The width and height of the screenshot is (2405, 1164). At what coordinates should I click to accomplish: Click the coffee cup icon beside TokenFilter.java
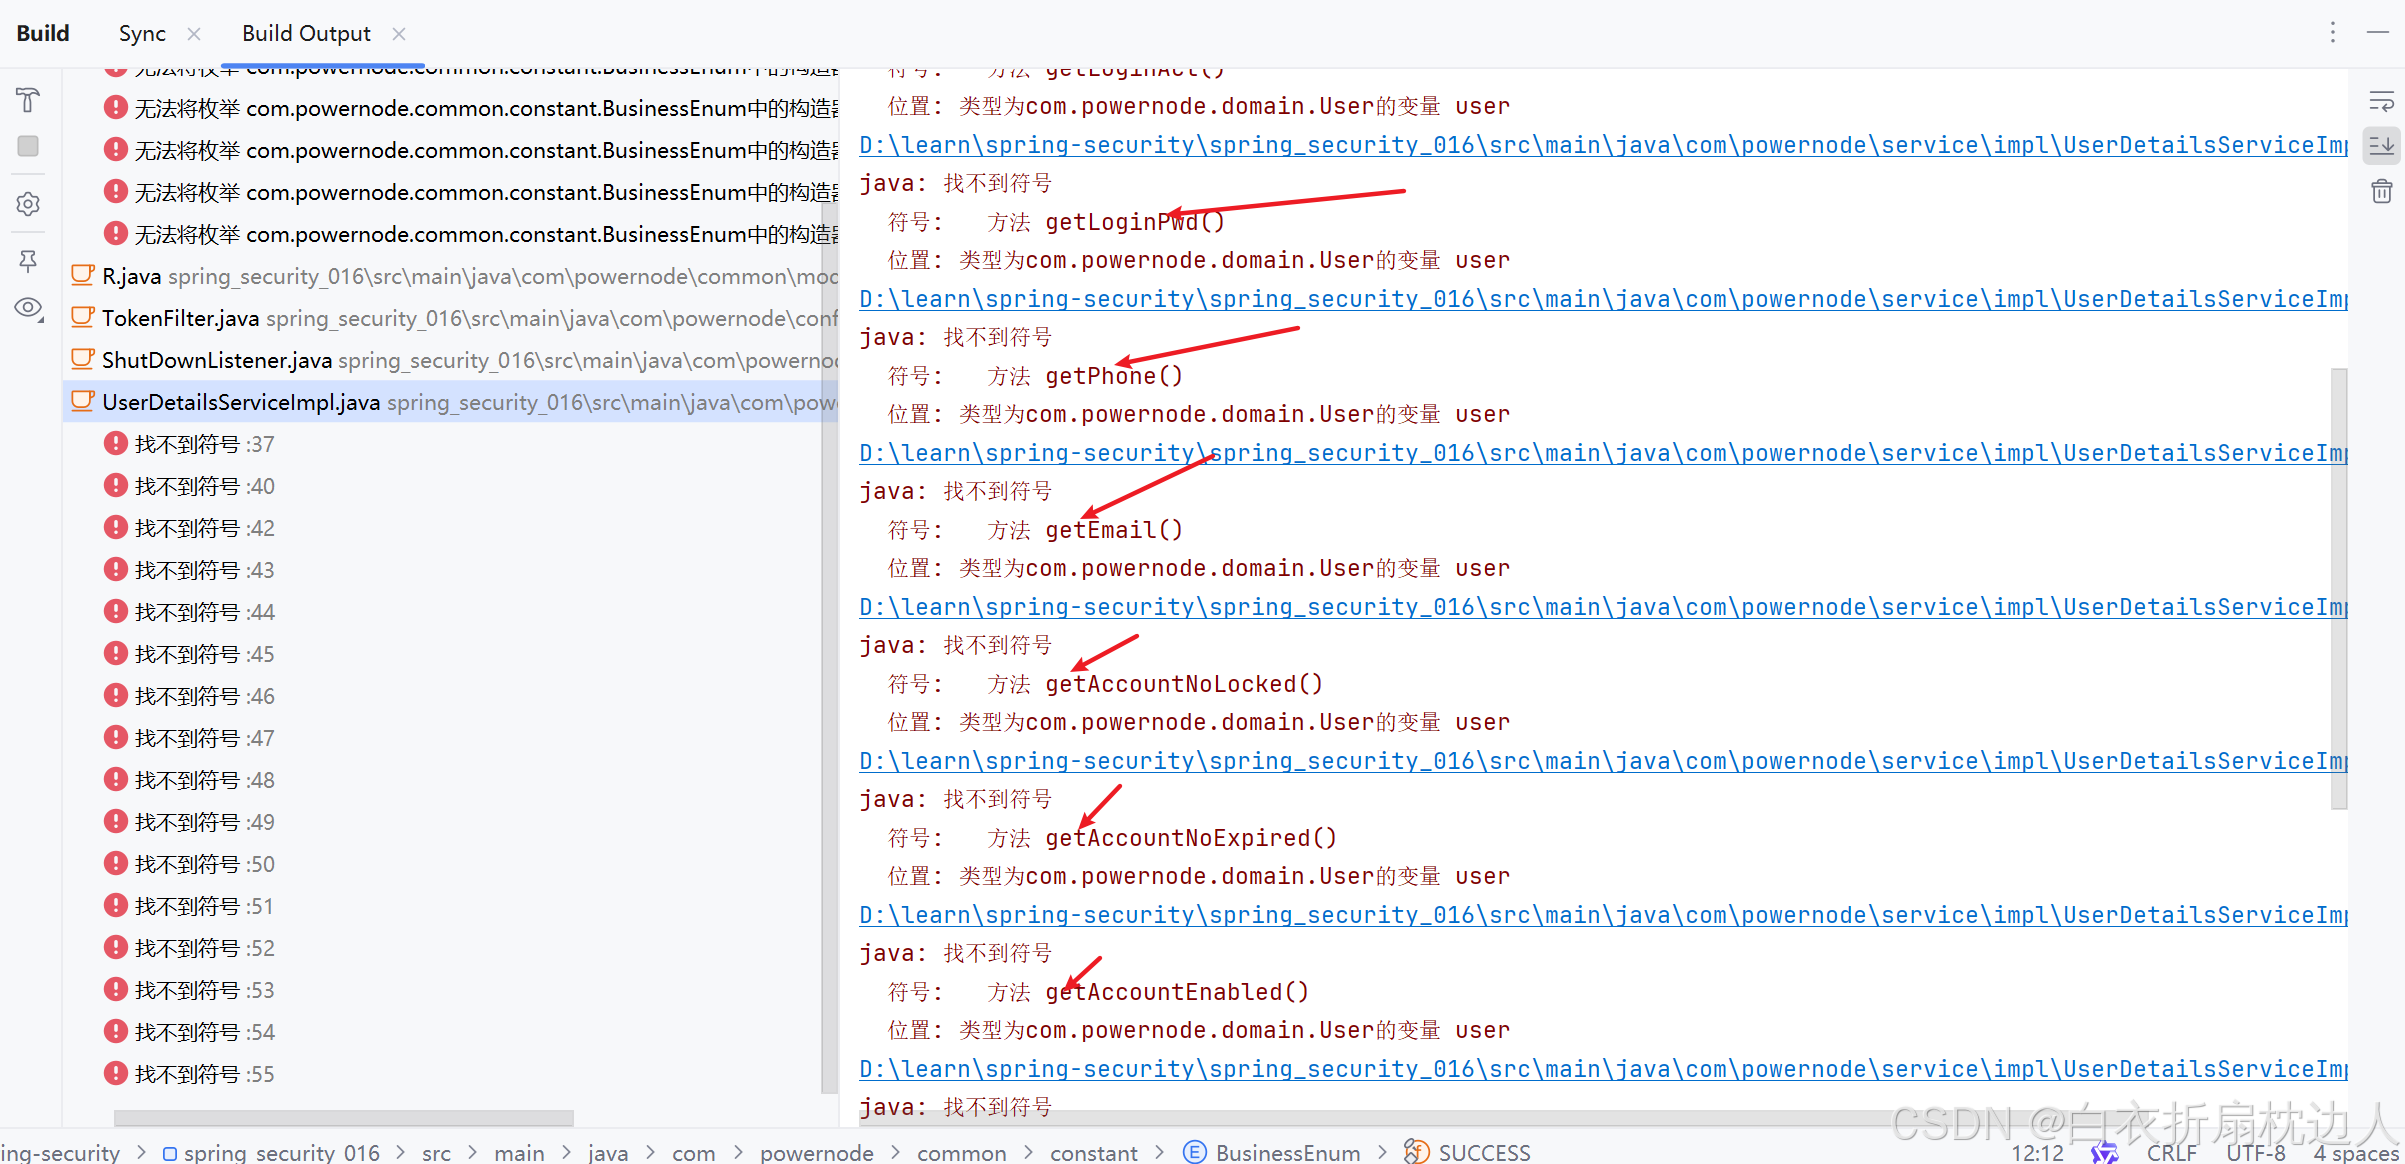[81, 317]
